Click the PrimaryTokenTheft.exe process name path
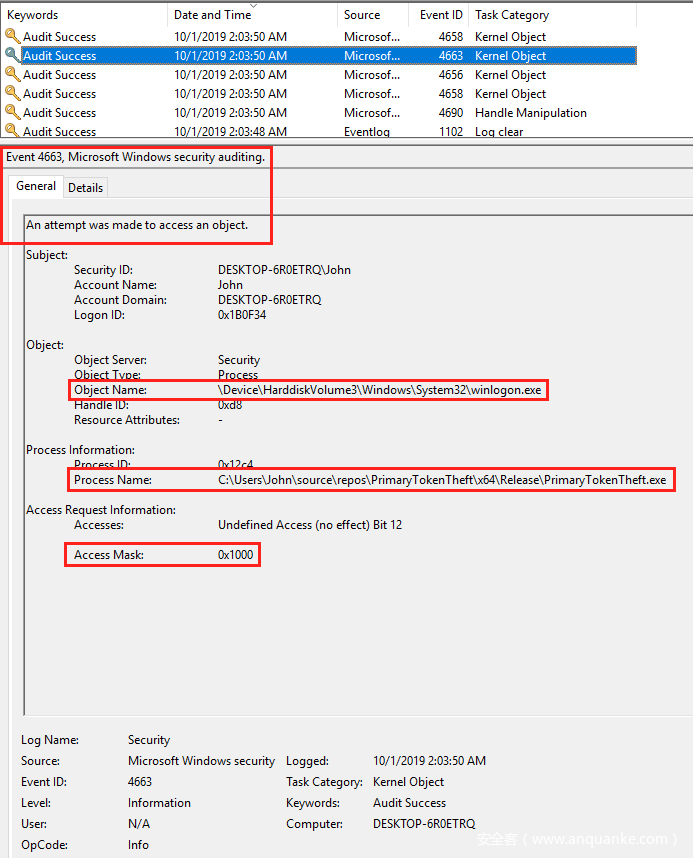This screenshot has height=858, width=693. (x=441, y=480)
